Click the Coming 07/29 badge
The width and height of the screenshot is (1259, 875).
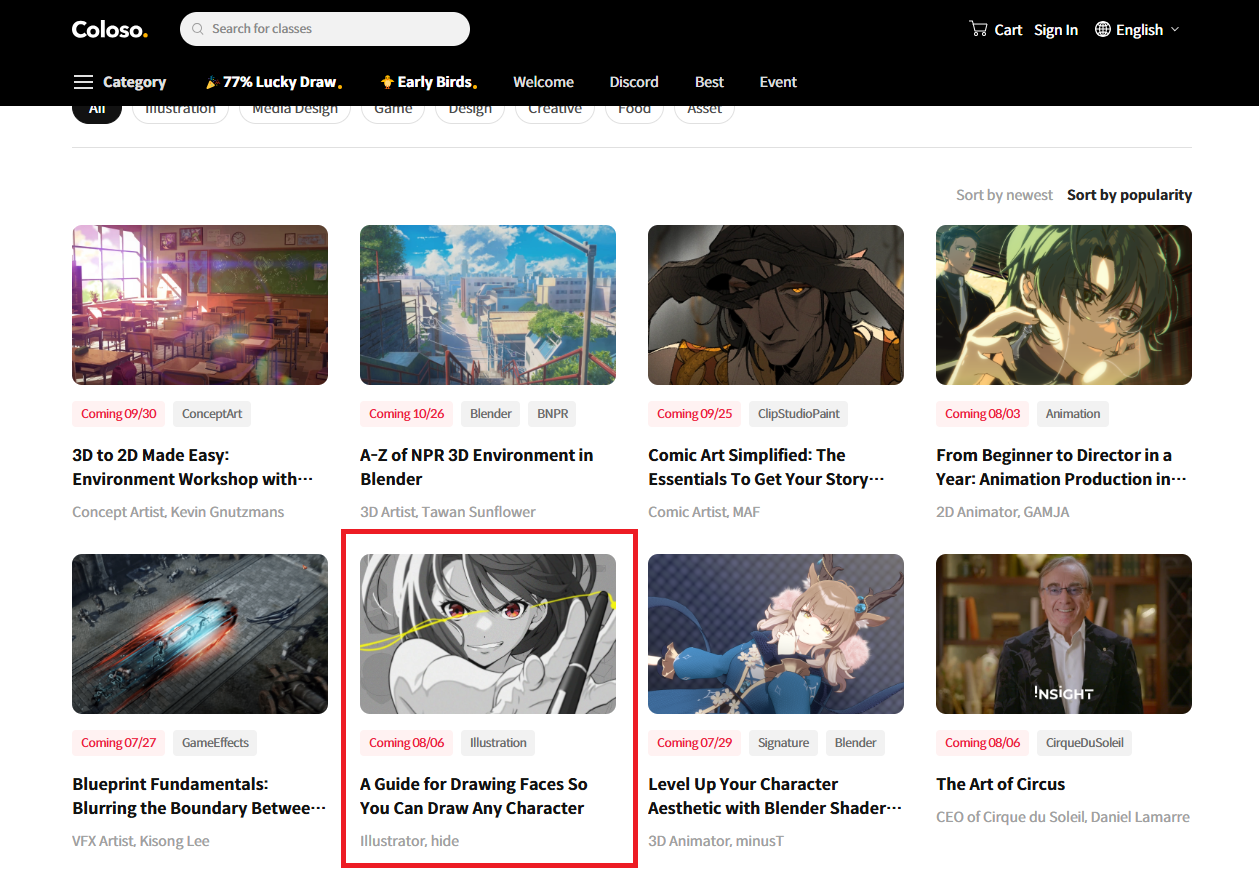[x=695, y=743]
